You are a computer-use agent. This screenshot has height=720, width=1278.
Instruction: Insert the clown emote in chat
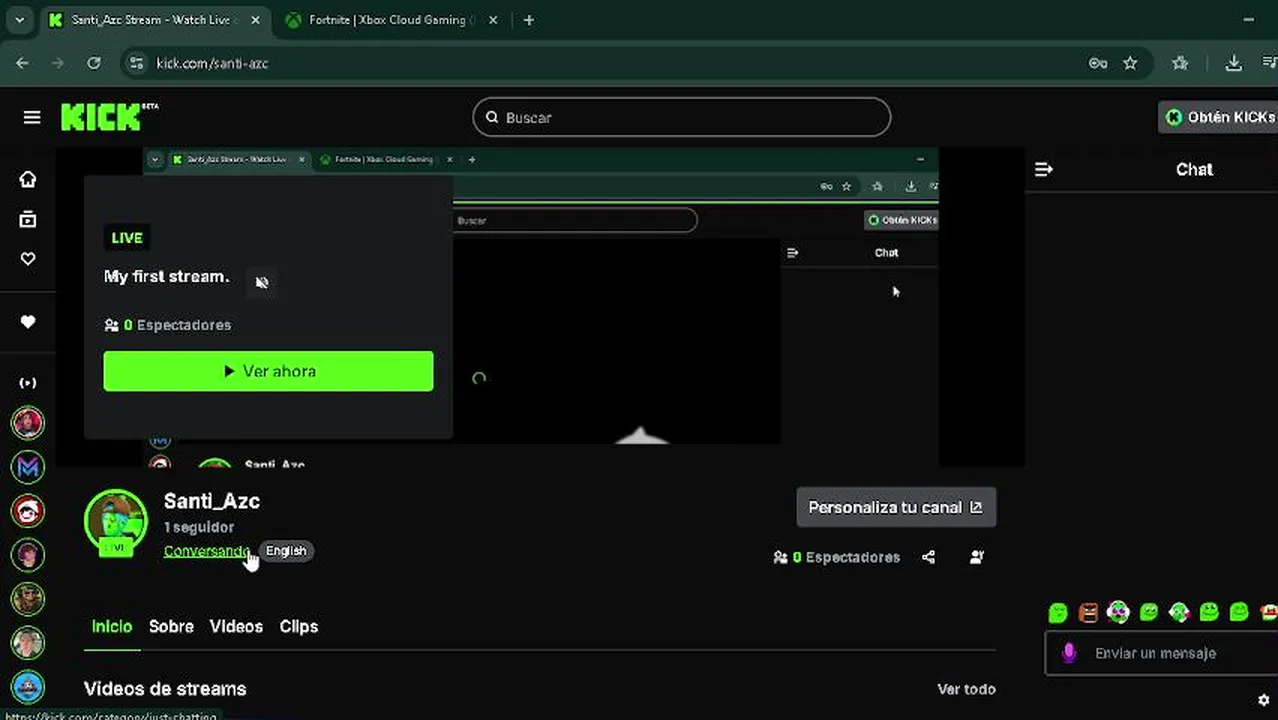tap(1118, 612)
